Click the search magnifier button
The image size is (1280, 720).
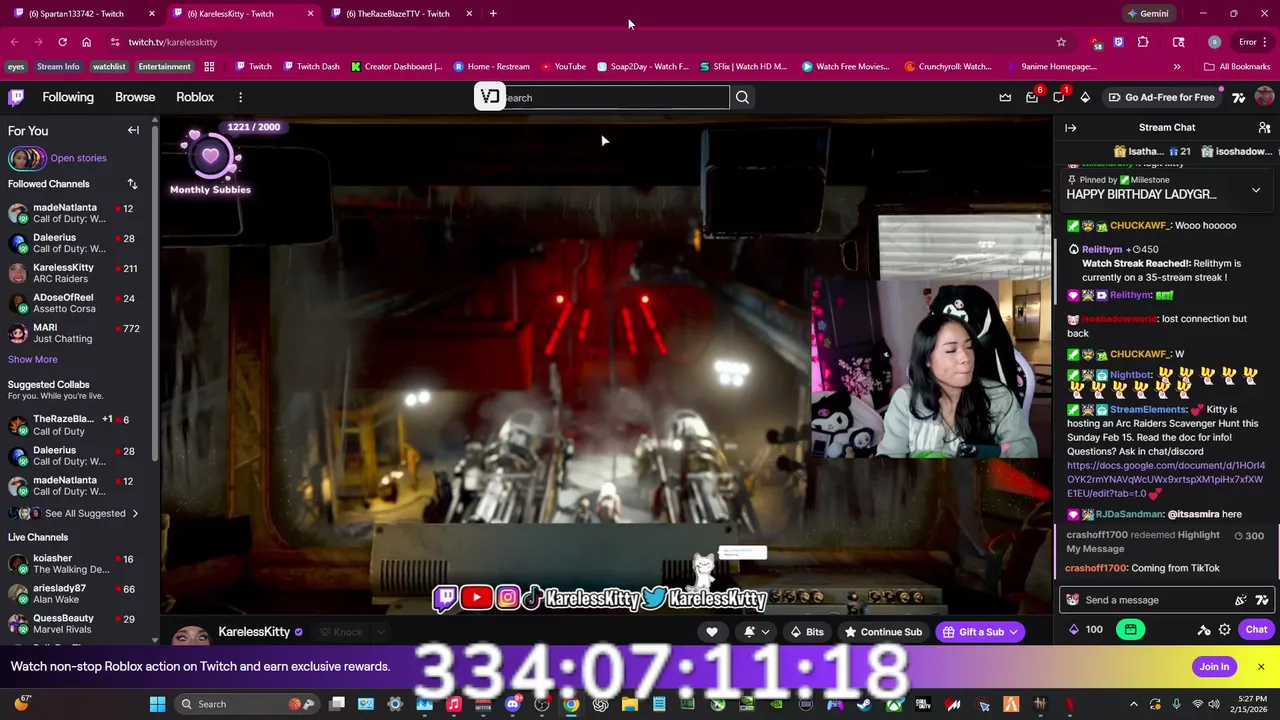tap(742, 97)
